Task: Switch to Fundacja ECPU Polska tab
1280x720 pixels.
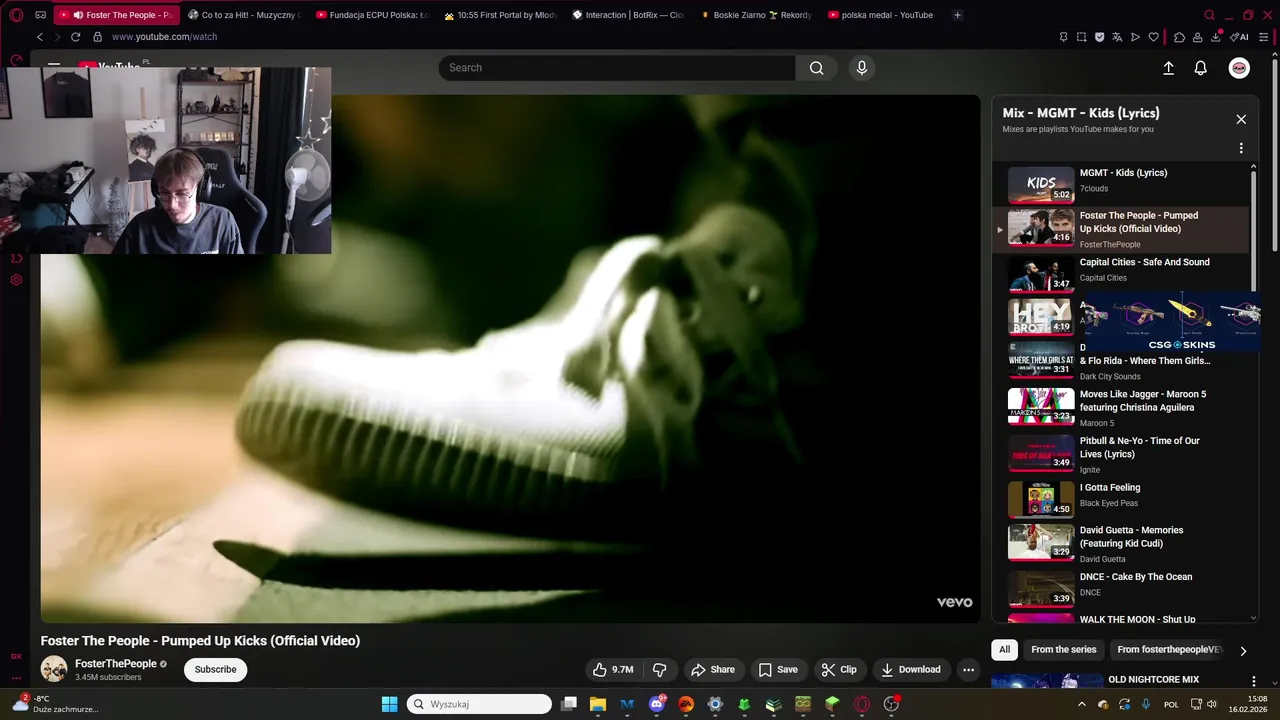Action: [x=371, y=15]
